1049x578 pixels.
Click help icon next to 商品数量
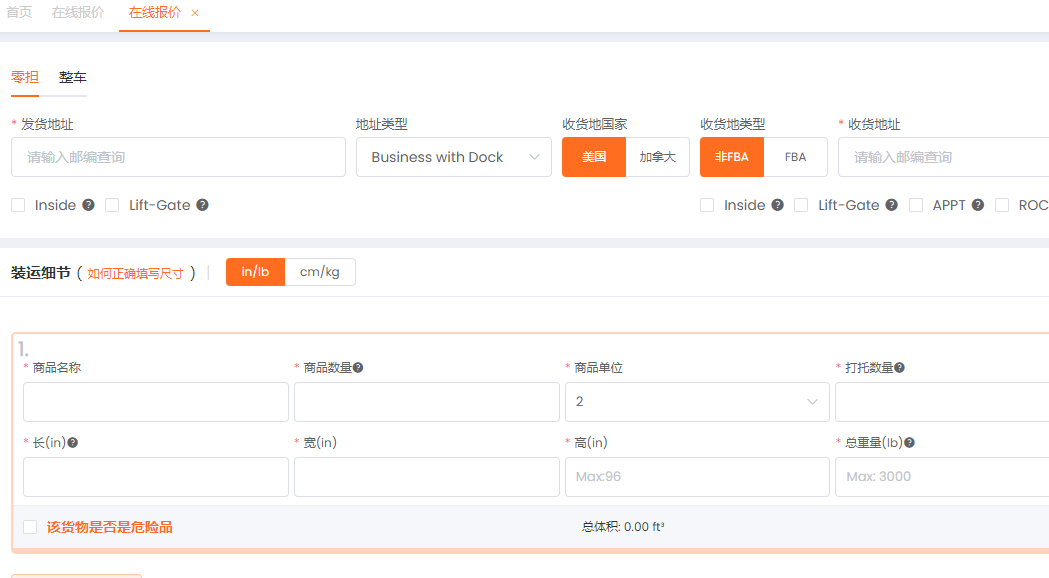358,368
